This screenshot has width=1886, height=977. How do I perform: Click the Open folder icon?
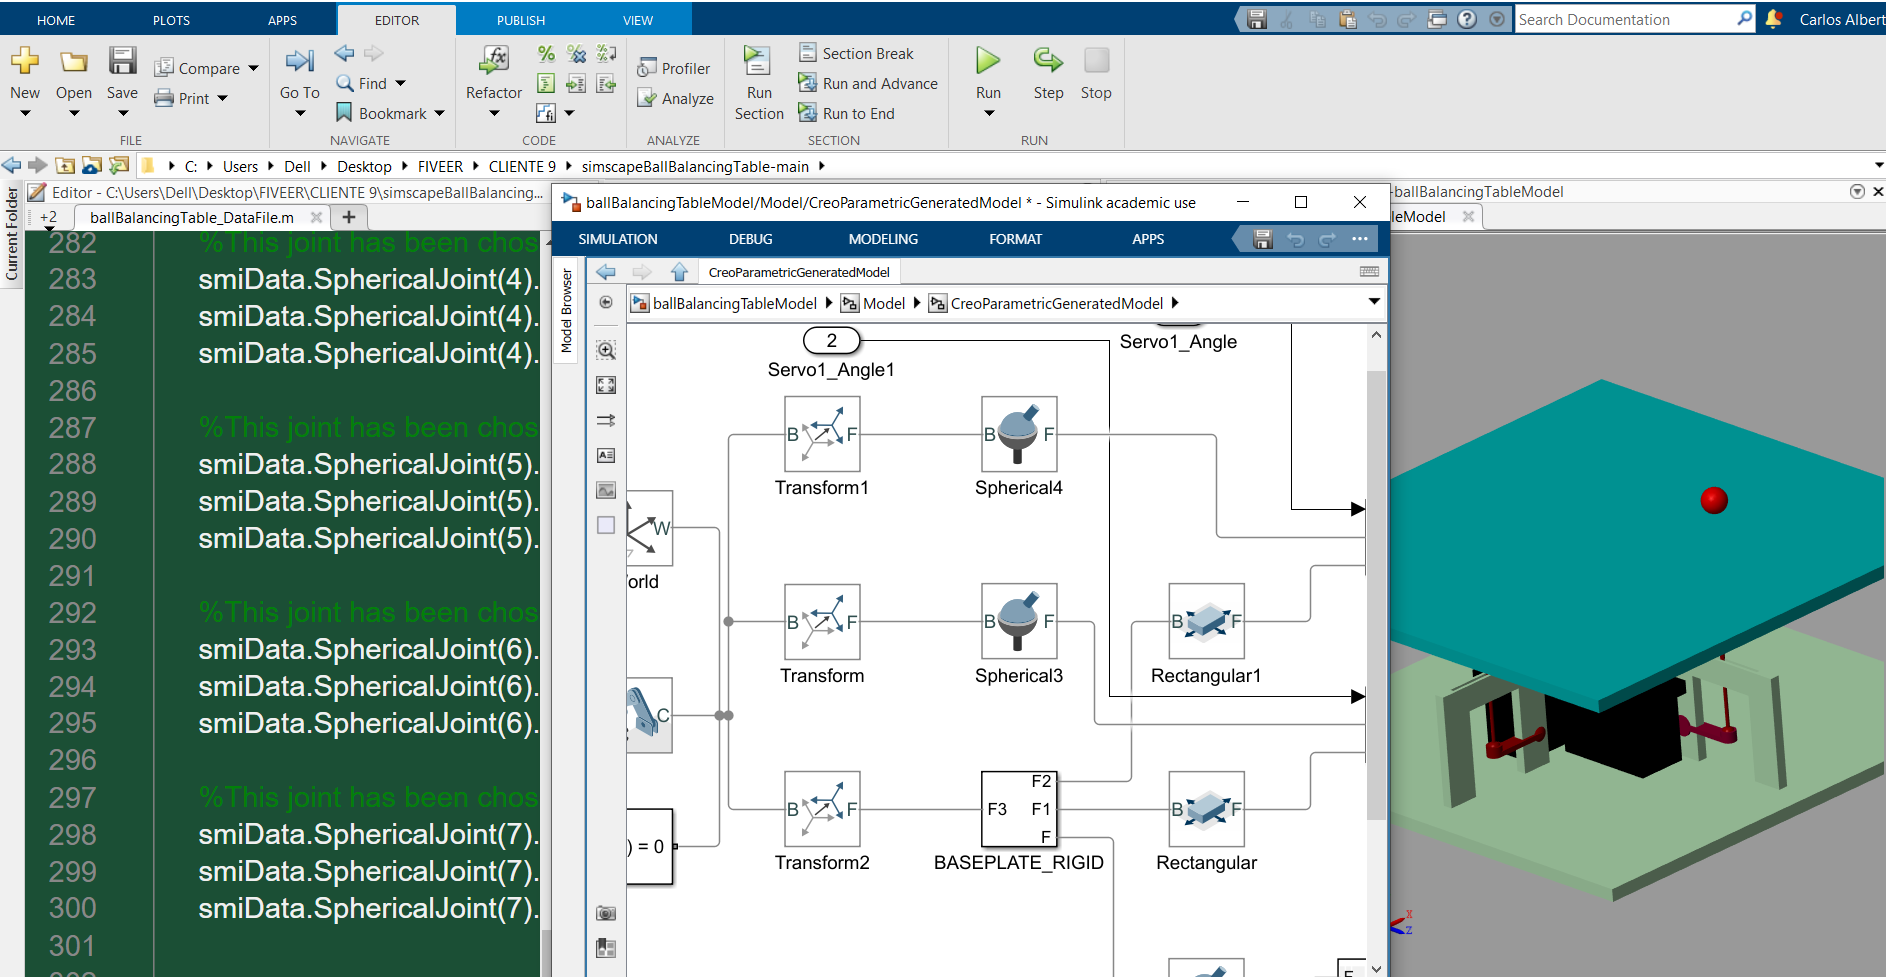tap(73, 61)
